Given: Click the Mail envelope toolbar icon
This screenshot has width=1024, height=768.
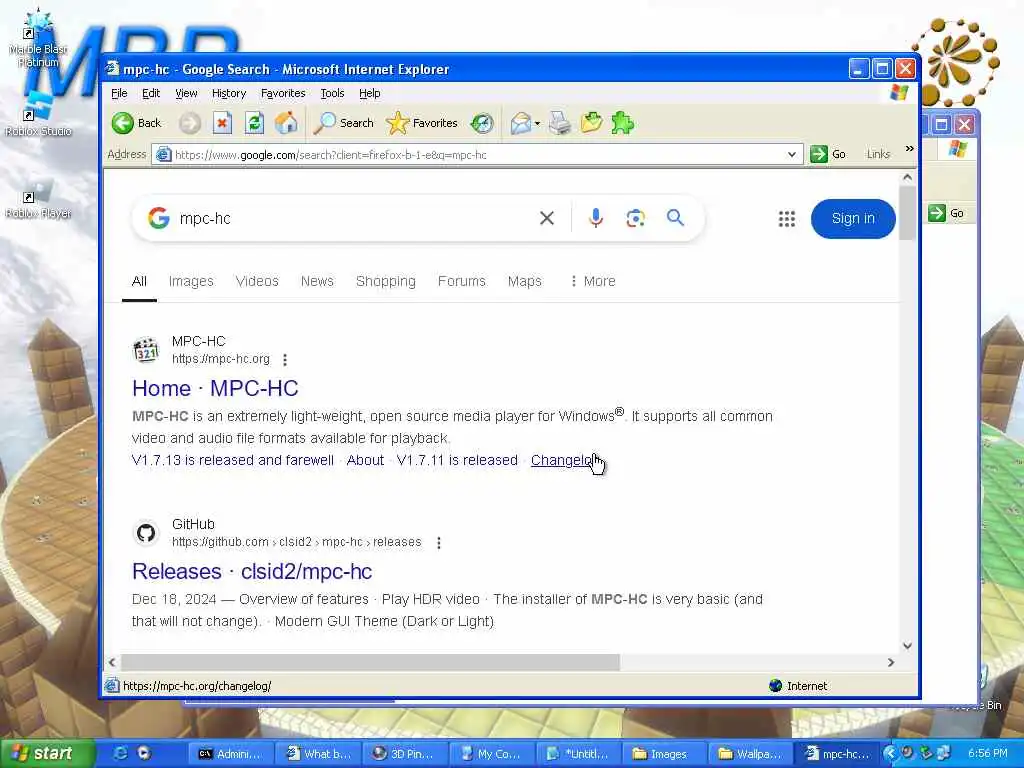Looking at the screenshot, I should [520, 123].
